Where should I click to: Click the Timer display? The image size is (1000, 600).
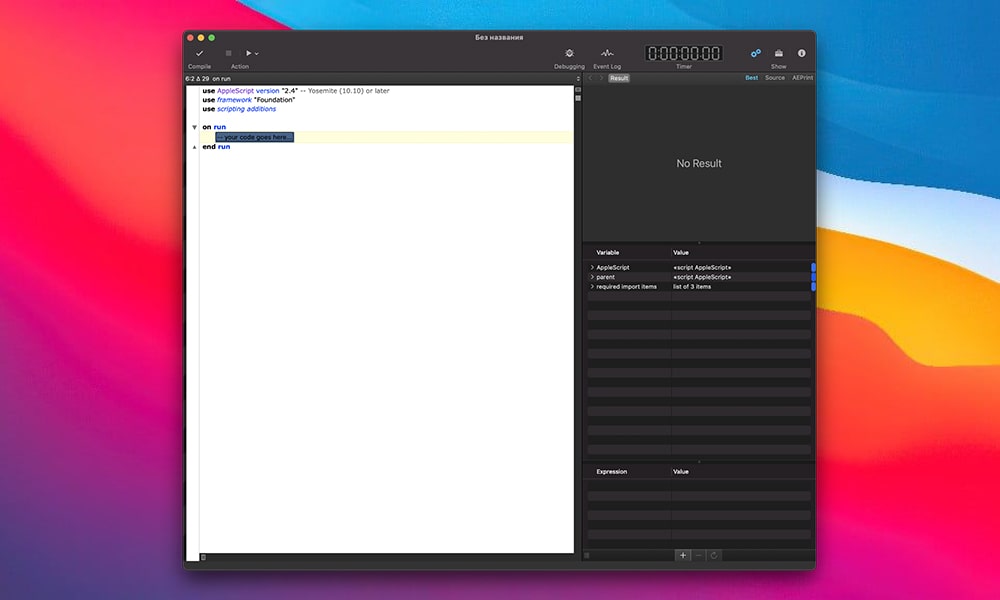click(x=683, y=53)
